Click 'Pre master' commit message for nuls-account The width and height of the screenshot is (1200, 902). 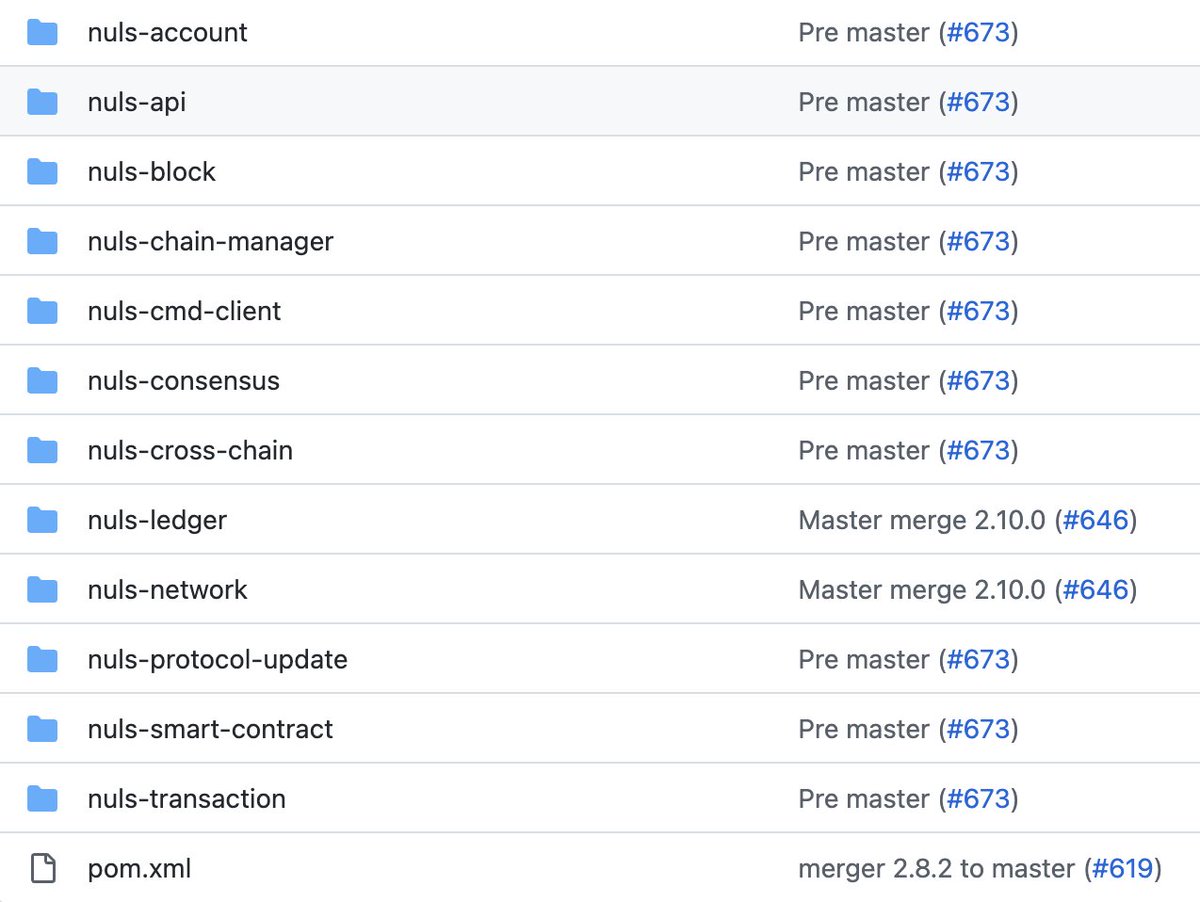864,32
